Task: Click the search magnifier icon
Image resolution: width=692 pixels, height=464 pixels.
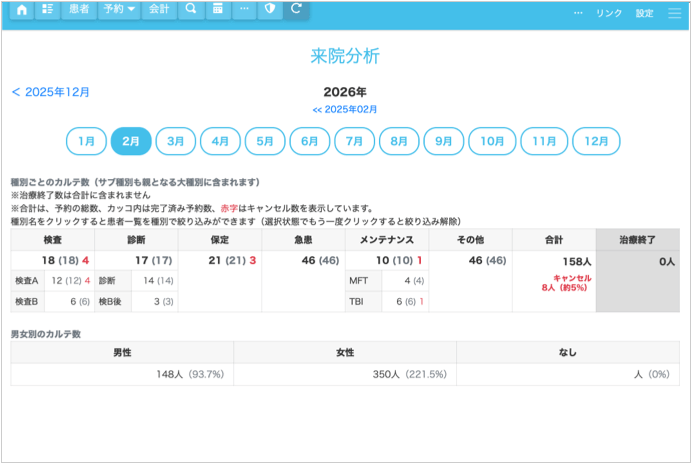Action: (x=191, y=10)
